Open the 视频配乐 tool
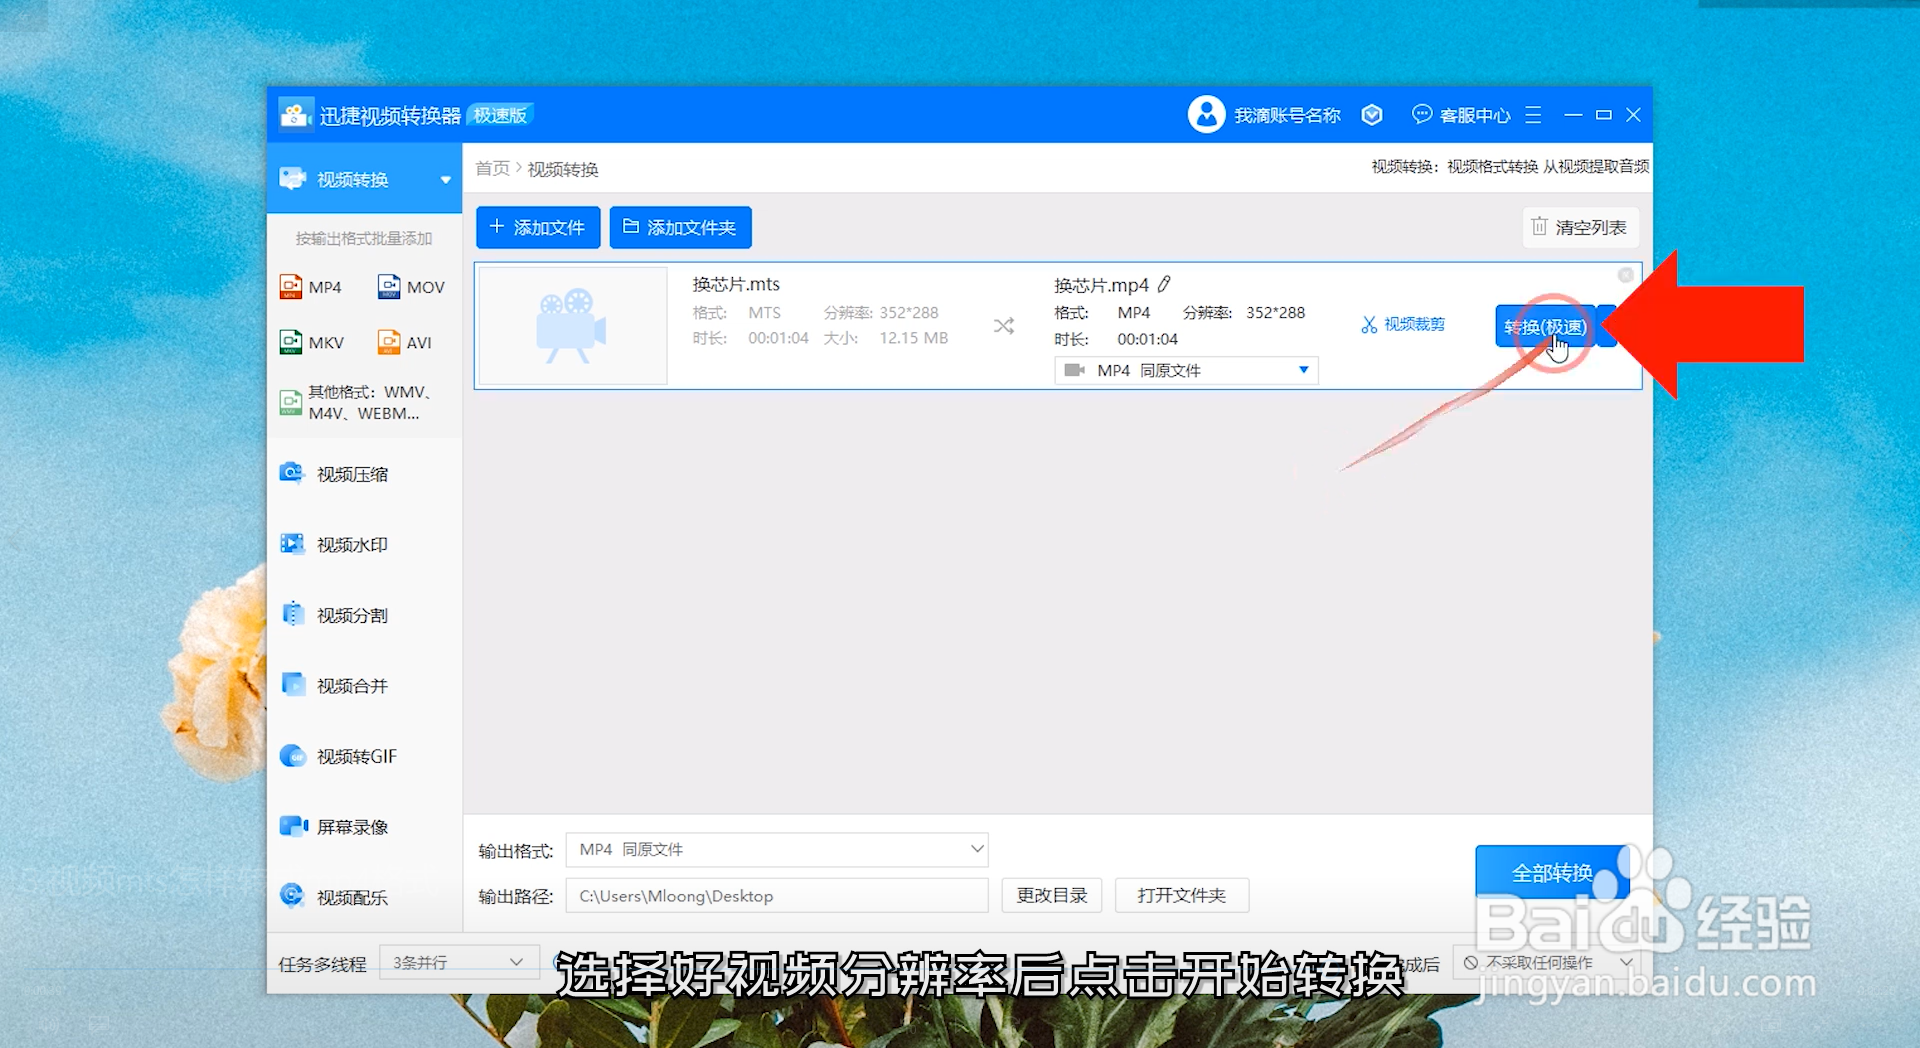1920x1048 pixels. click(334, 897)
